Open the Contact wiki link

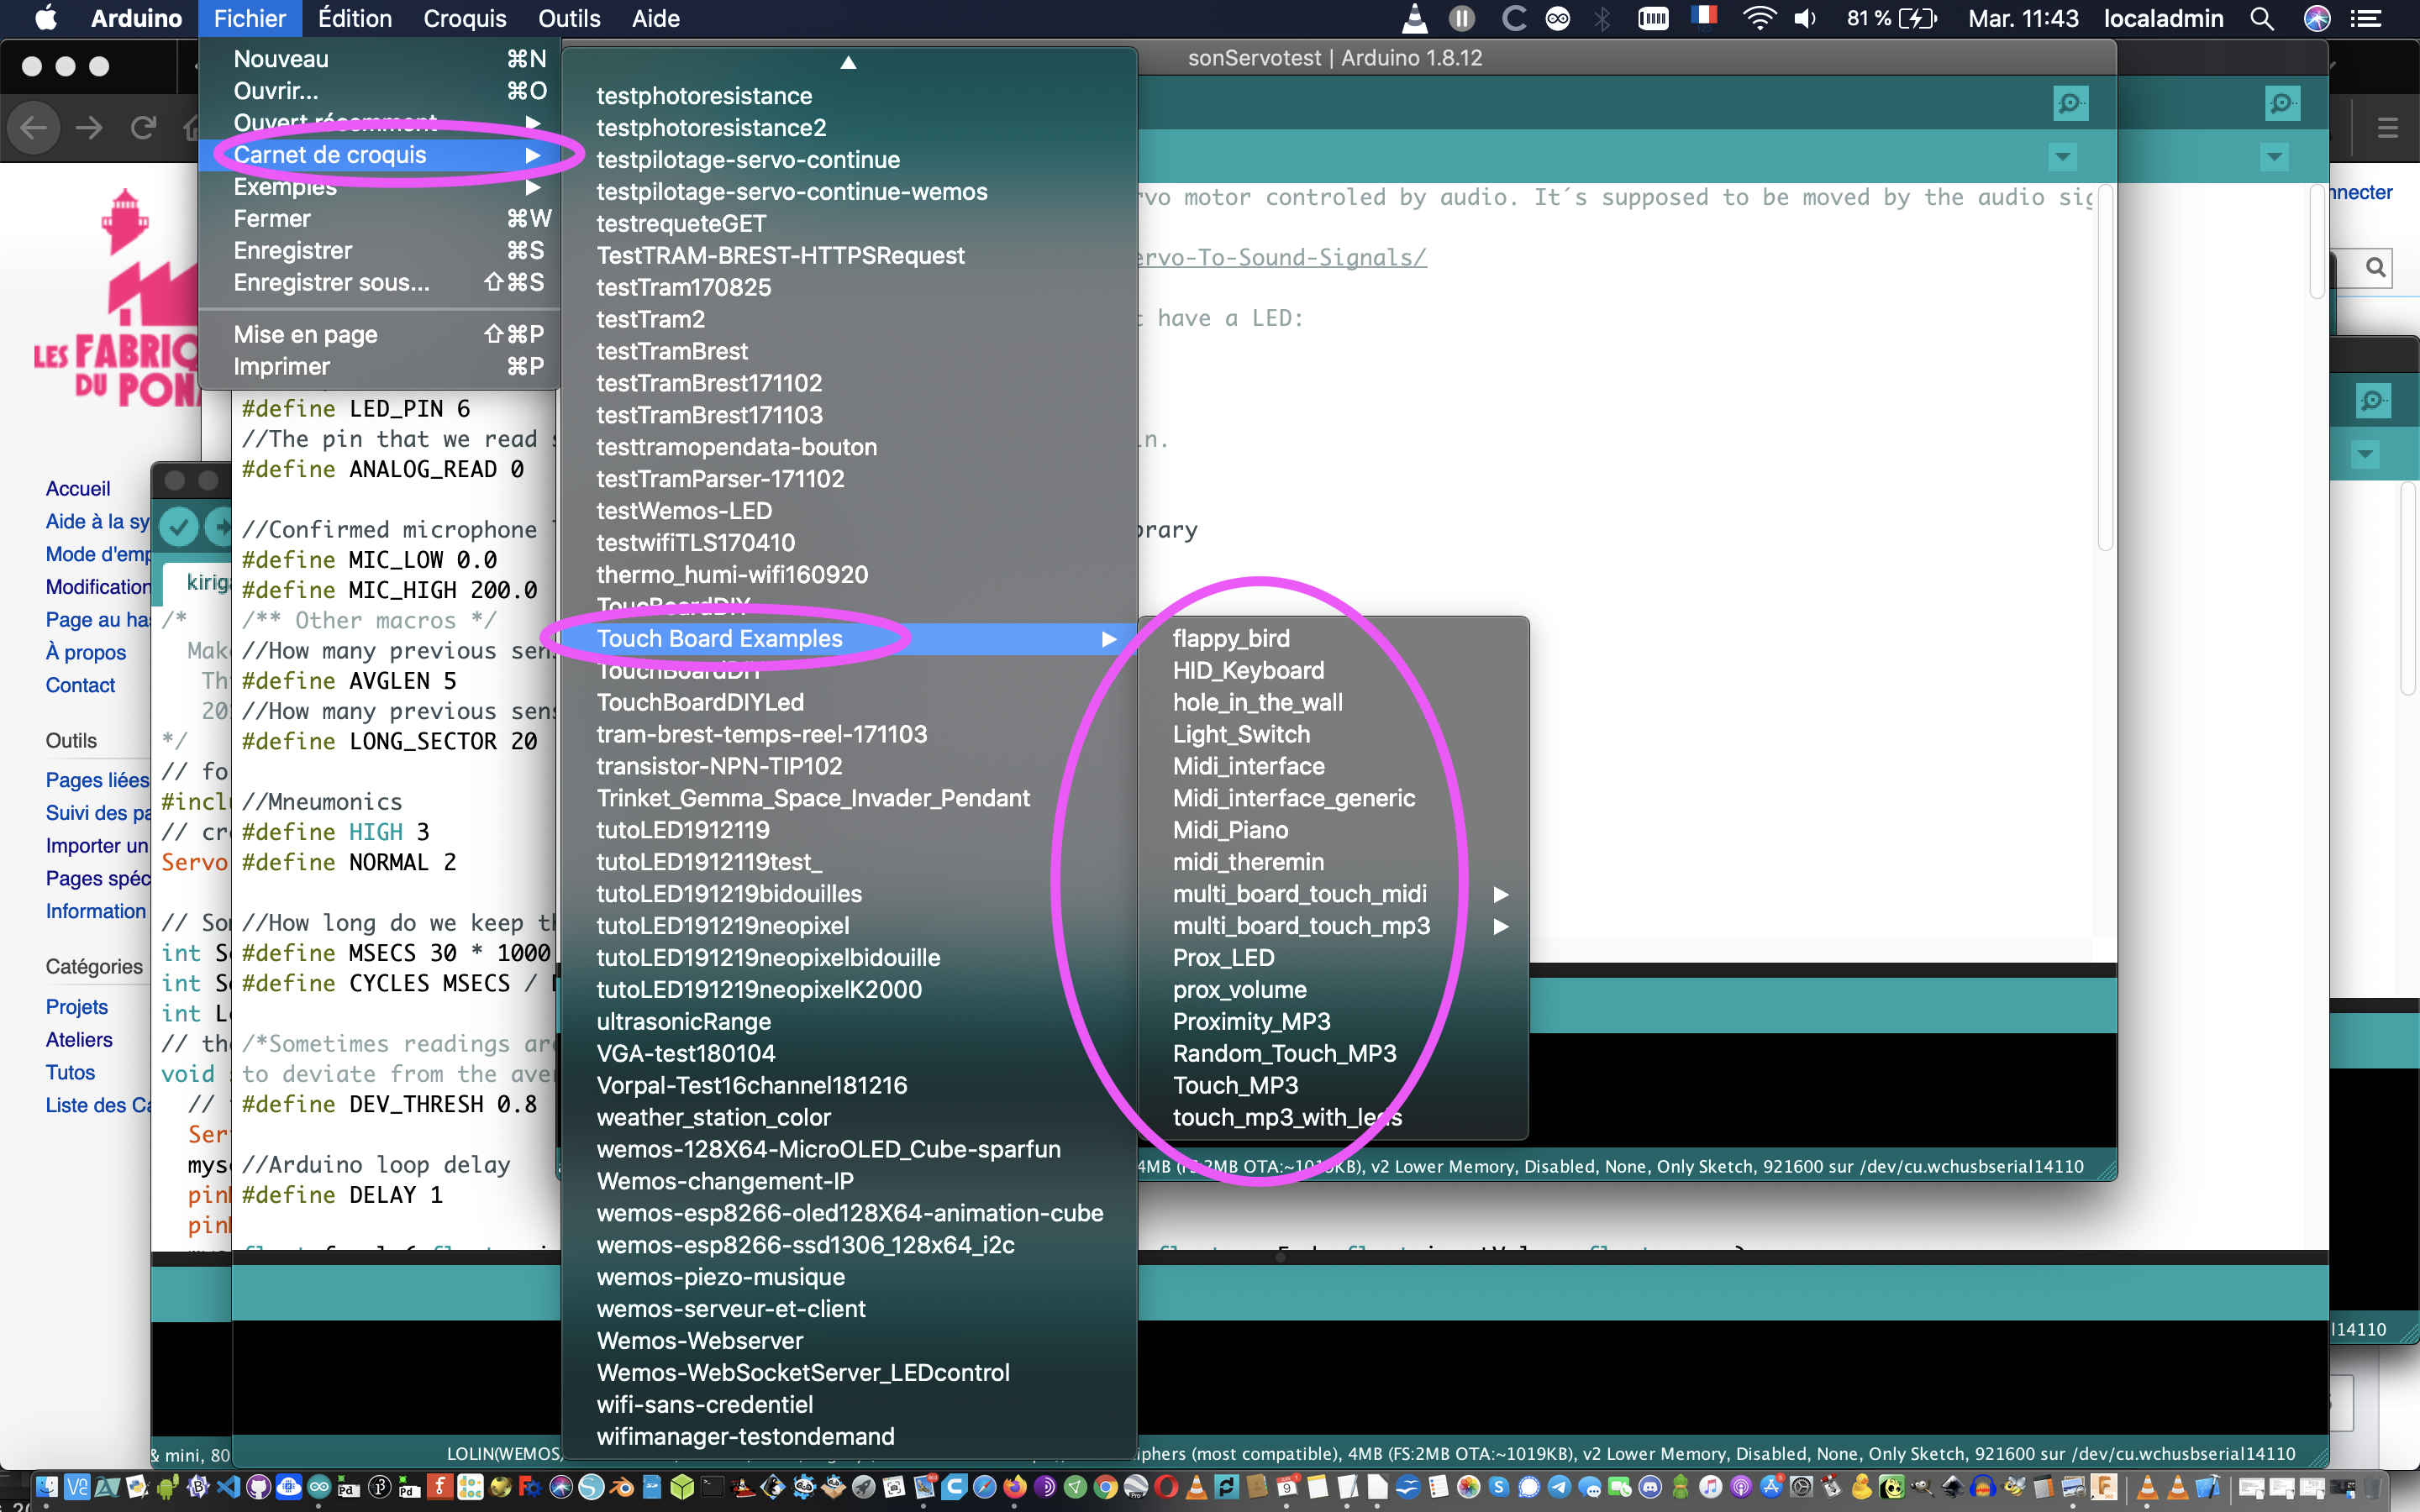(x=80, y=685)
